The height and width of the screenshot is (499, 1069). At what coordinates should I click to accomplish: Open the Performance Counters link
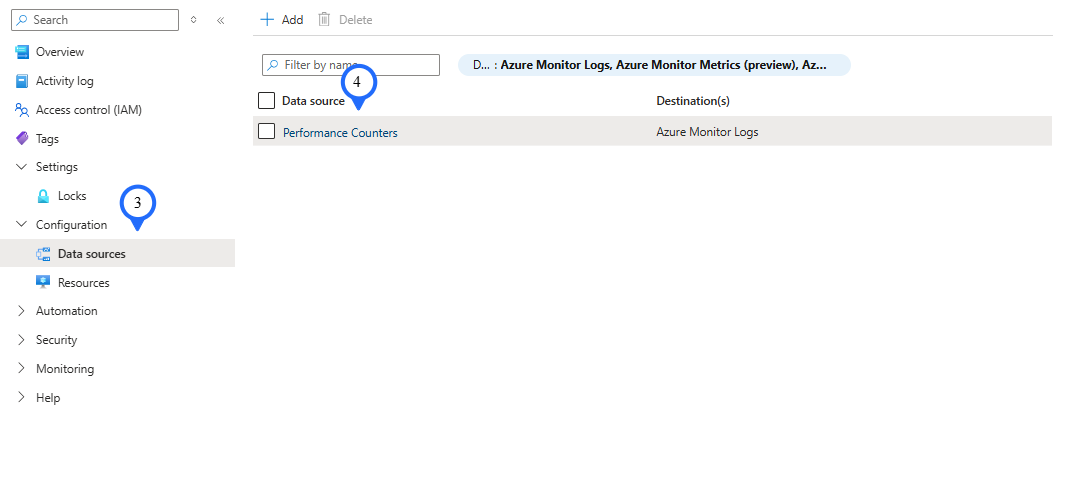click(340, 133)
